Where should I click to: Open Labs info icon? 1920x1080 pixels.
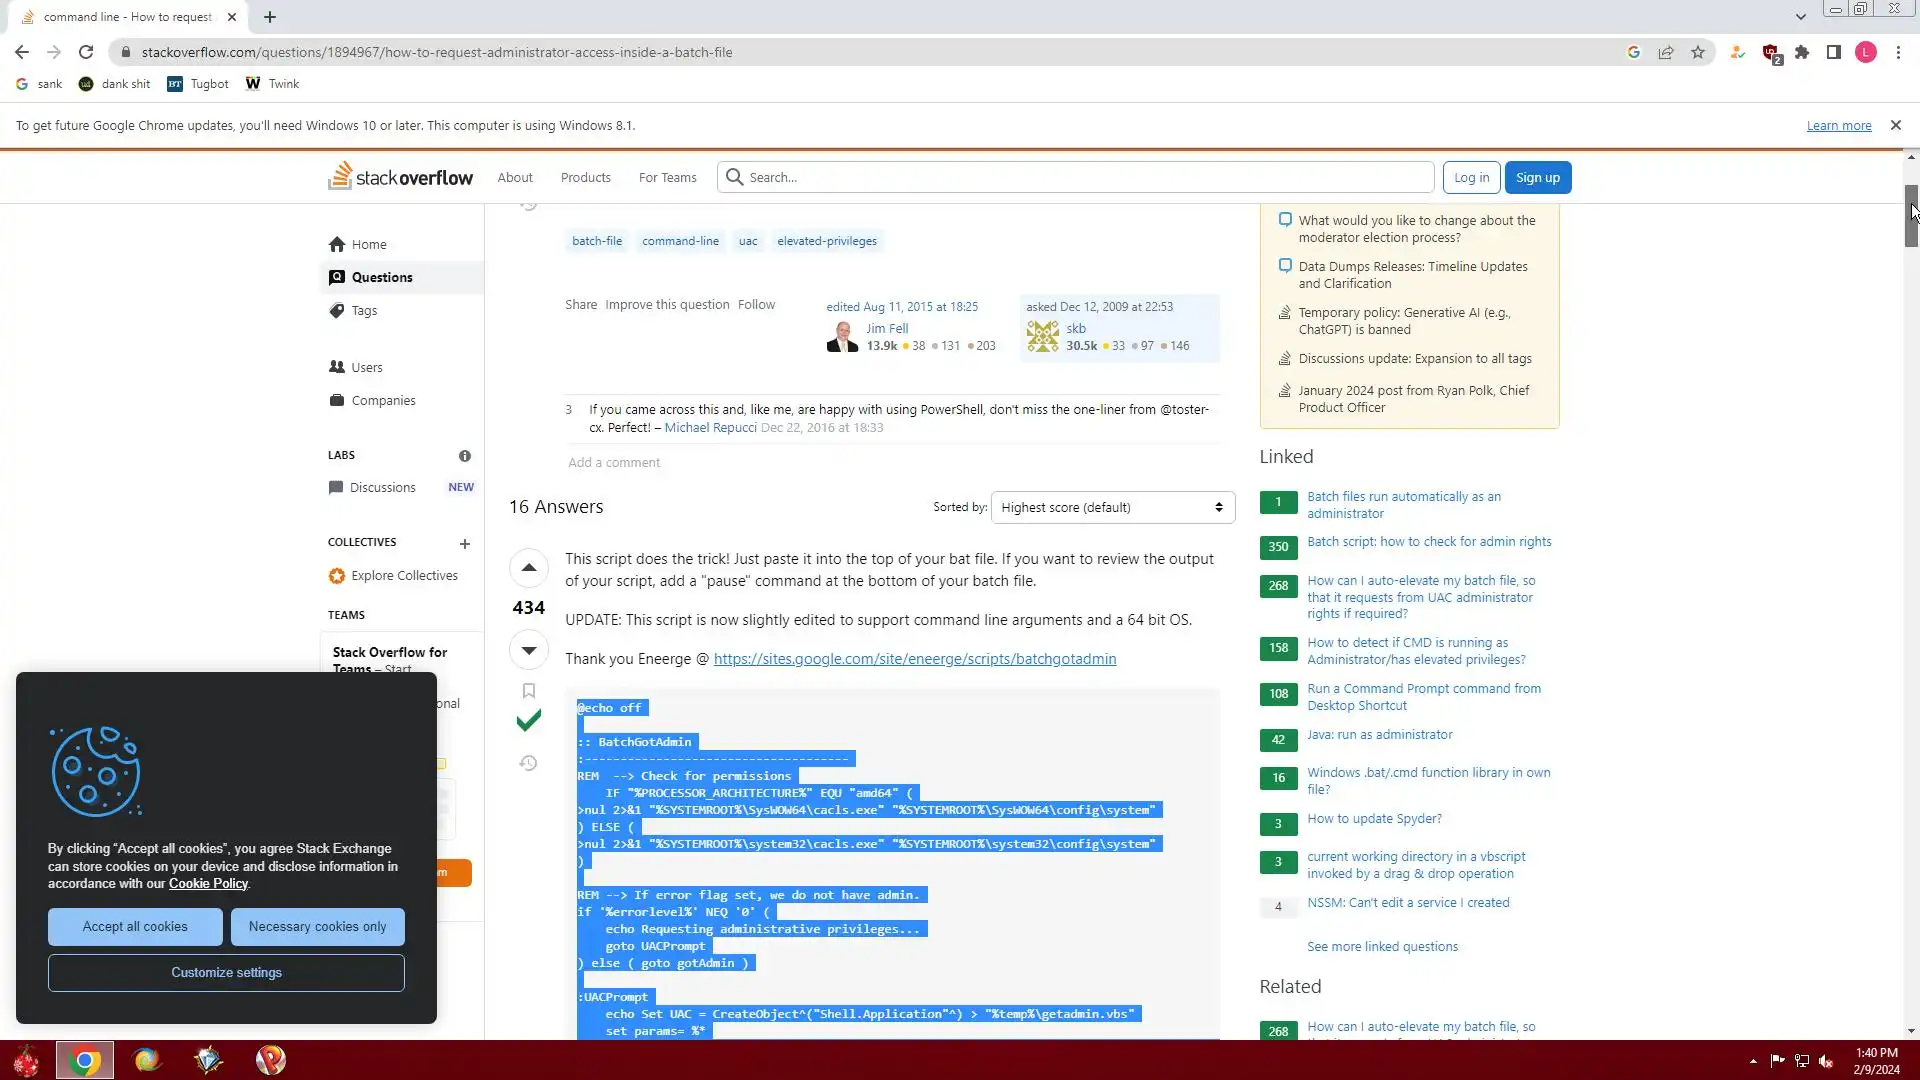[465, 456]
